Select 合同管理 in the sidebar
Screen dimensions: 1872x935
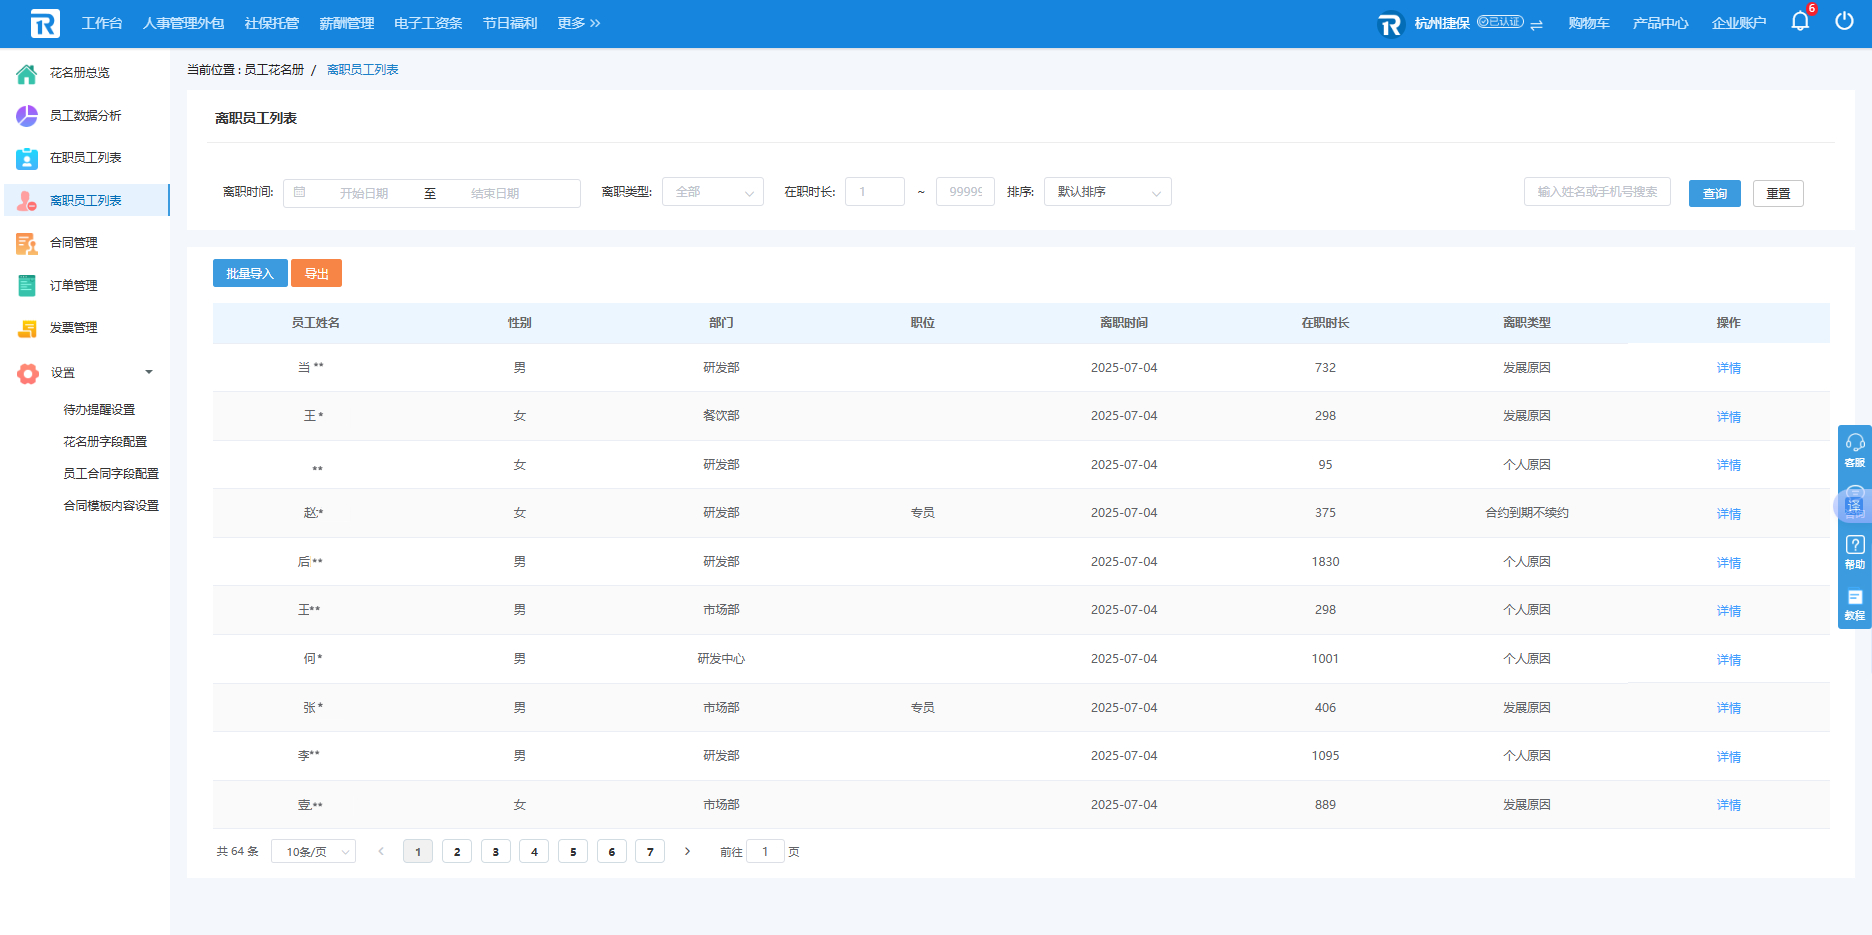coord(74,243)
